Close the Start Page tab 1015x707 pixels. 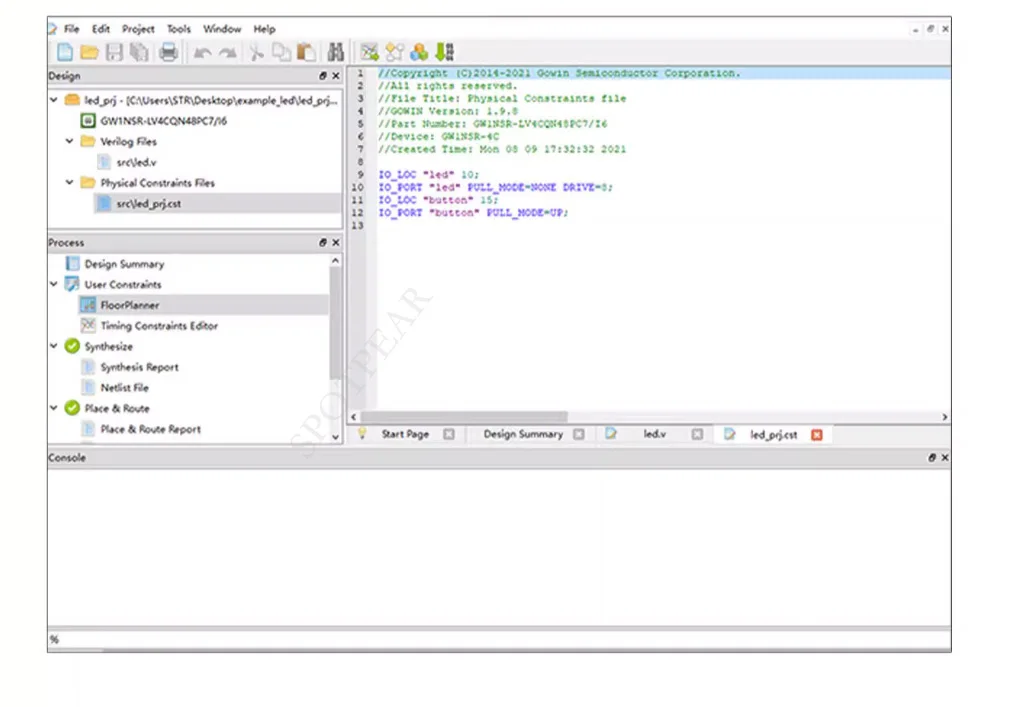tap(449, 434)
